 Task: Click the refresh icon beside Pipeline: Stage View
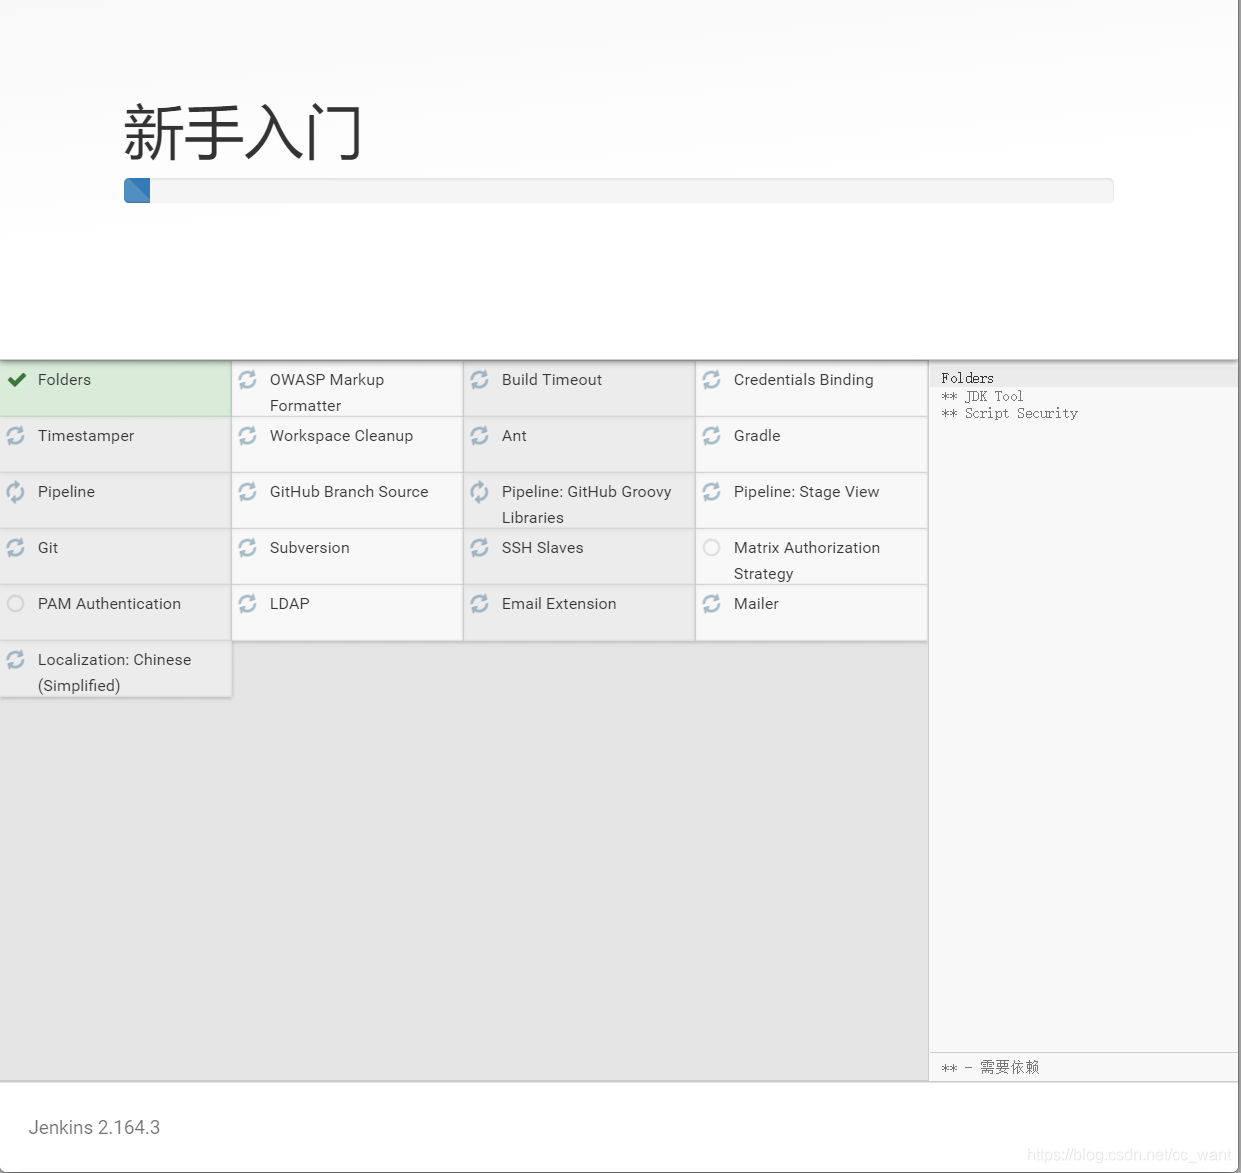pos(711,492)
